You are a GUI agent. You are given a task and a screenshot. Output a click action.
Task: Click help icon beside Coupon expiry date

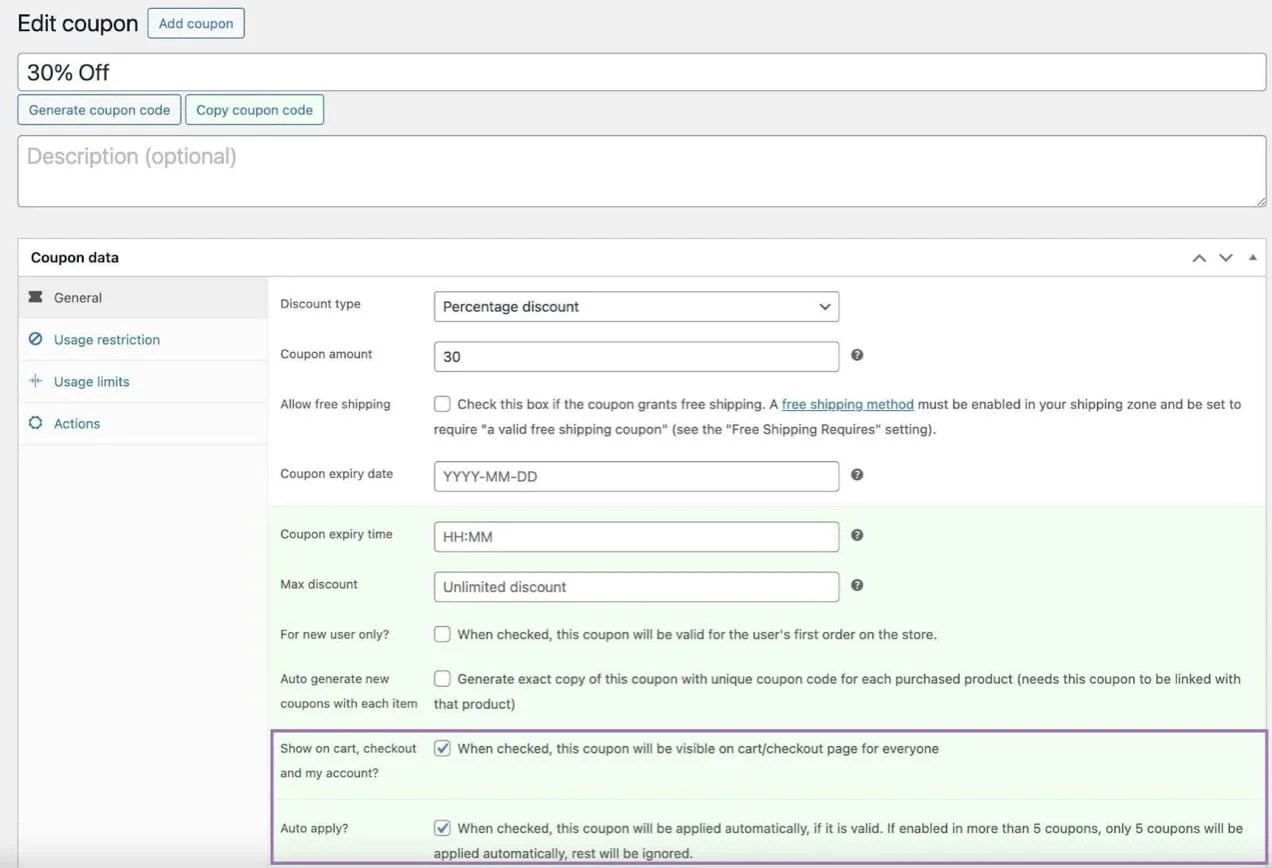coord(856,473)
